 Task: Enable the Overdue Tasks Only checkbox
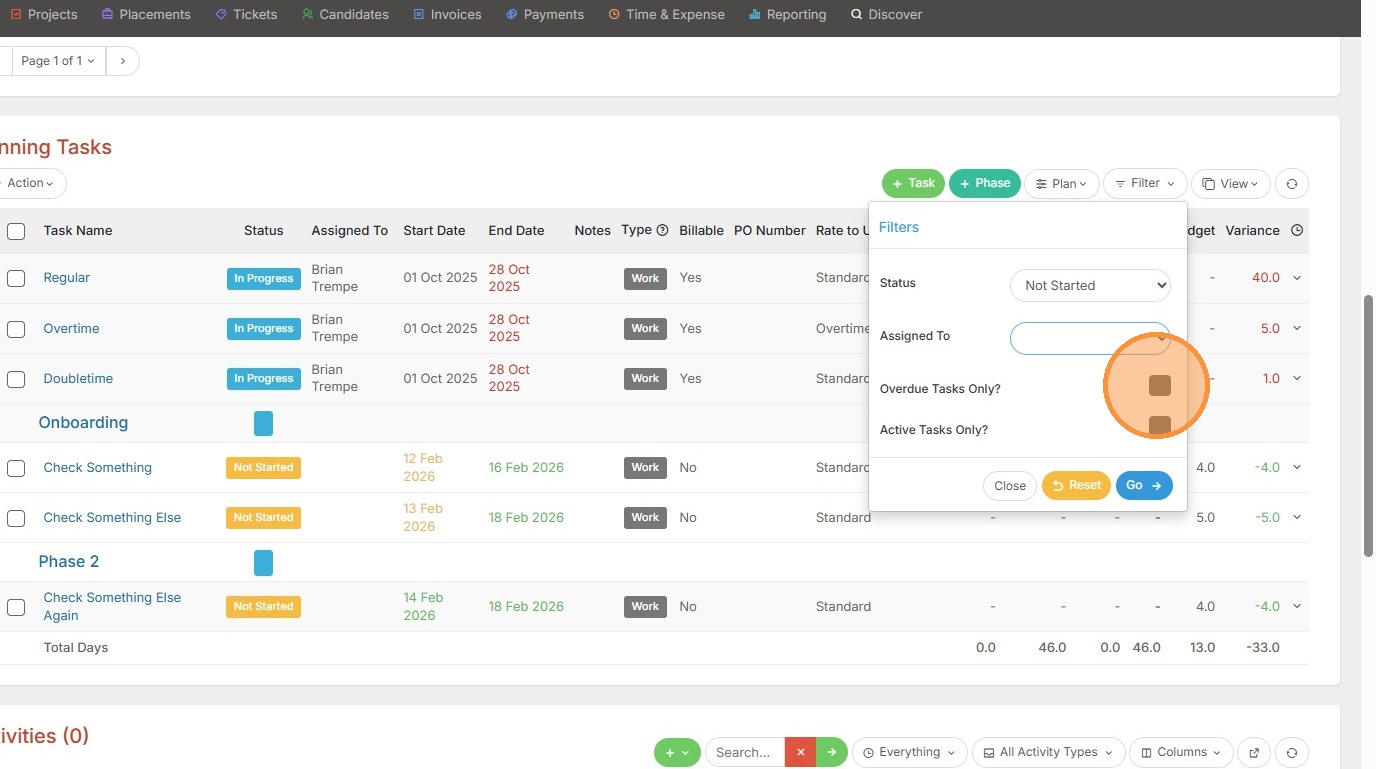click(1160, 386)
